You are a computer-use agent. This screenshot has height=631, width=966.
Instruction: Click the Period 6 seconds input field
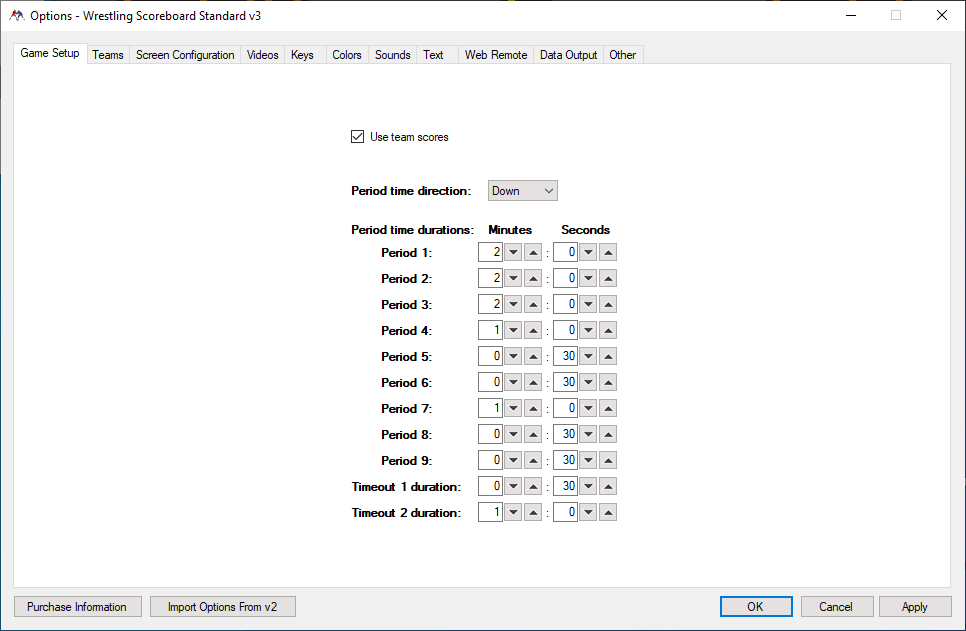pyautogui.click(x=565, y=383)
